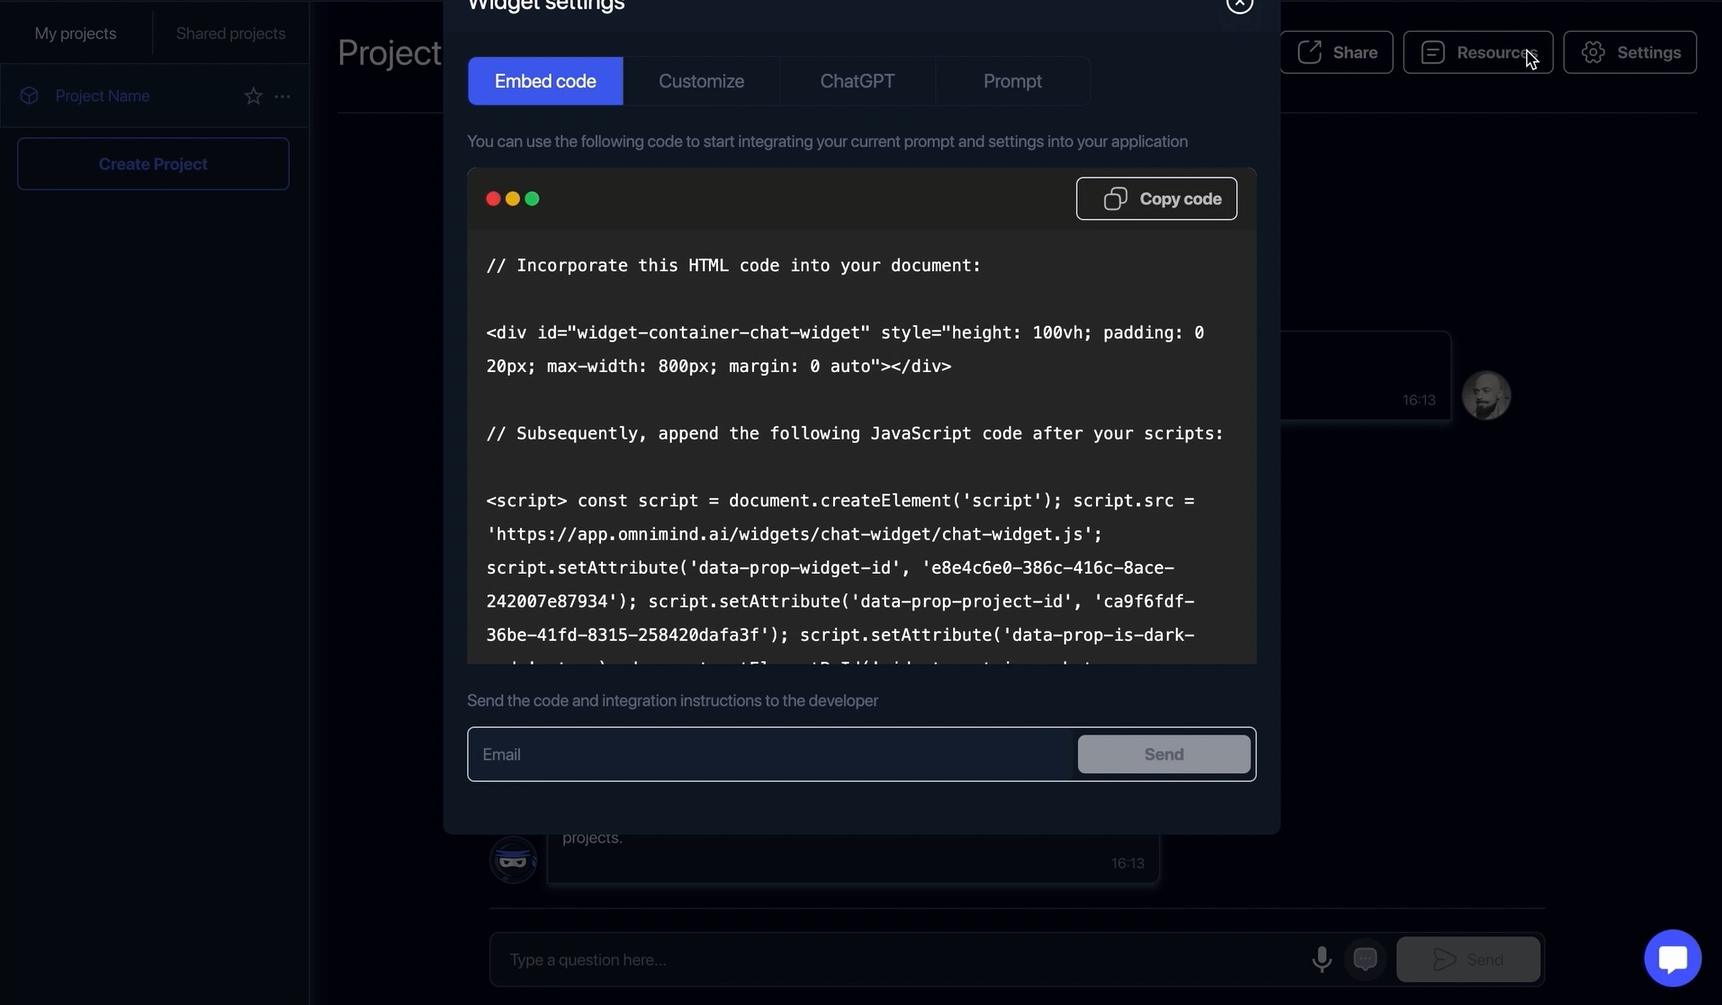Click 'Send the code and integration instructions' text
This screenshot has height=1005, width=1722.
[672, 700]
